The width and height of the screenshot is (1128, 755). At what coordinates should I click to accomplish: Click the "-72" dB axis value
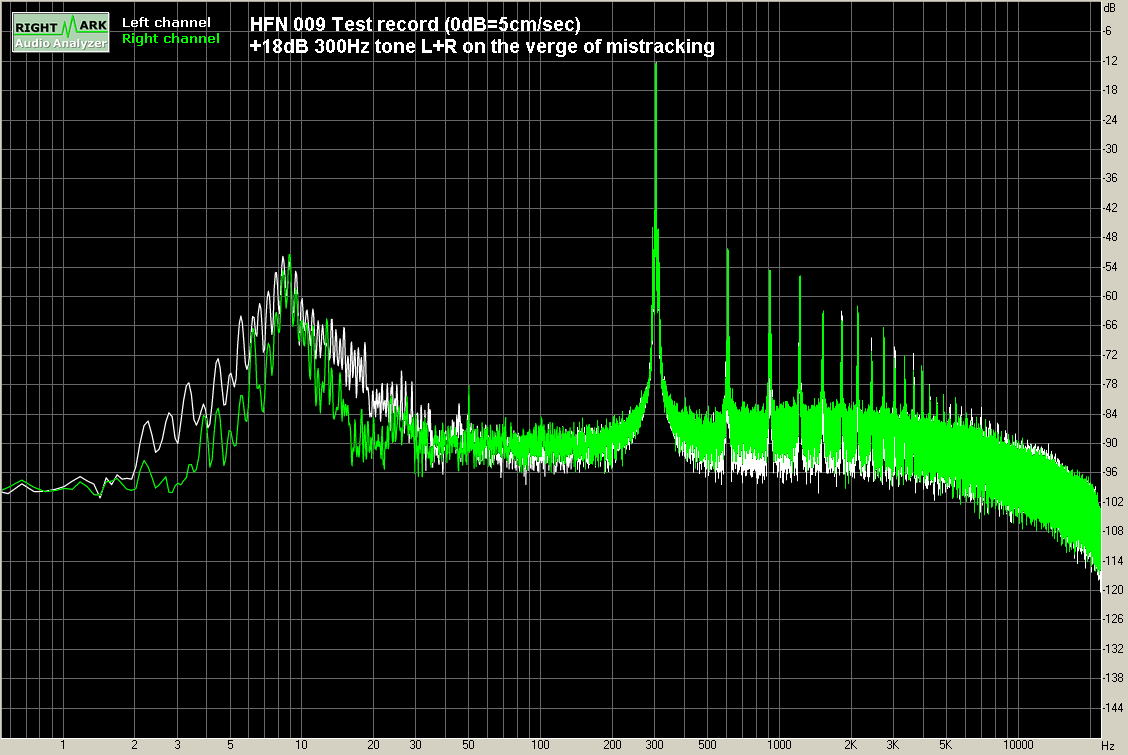point(1110,354)
